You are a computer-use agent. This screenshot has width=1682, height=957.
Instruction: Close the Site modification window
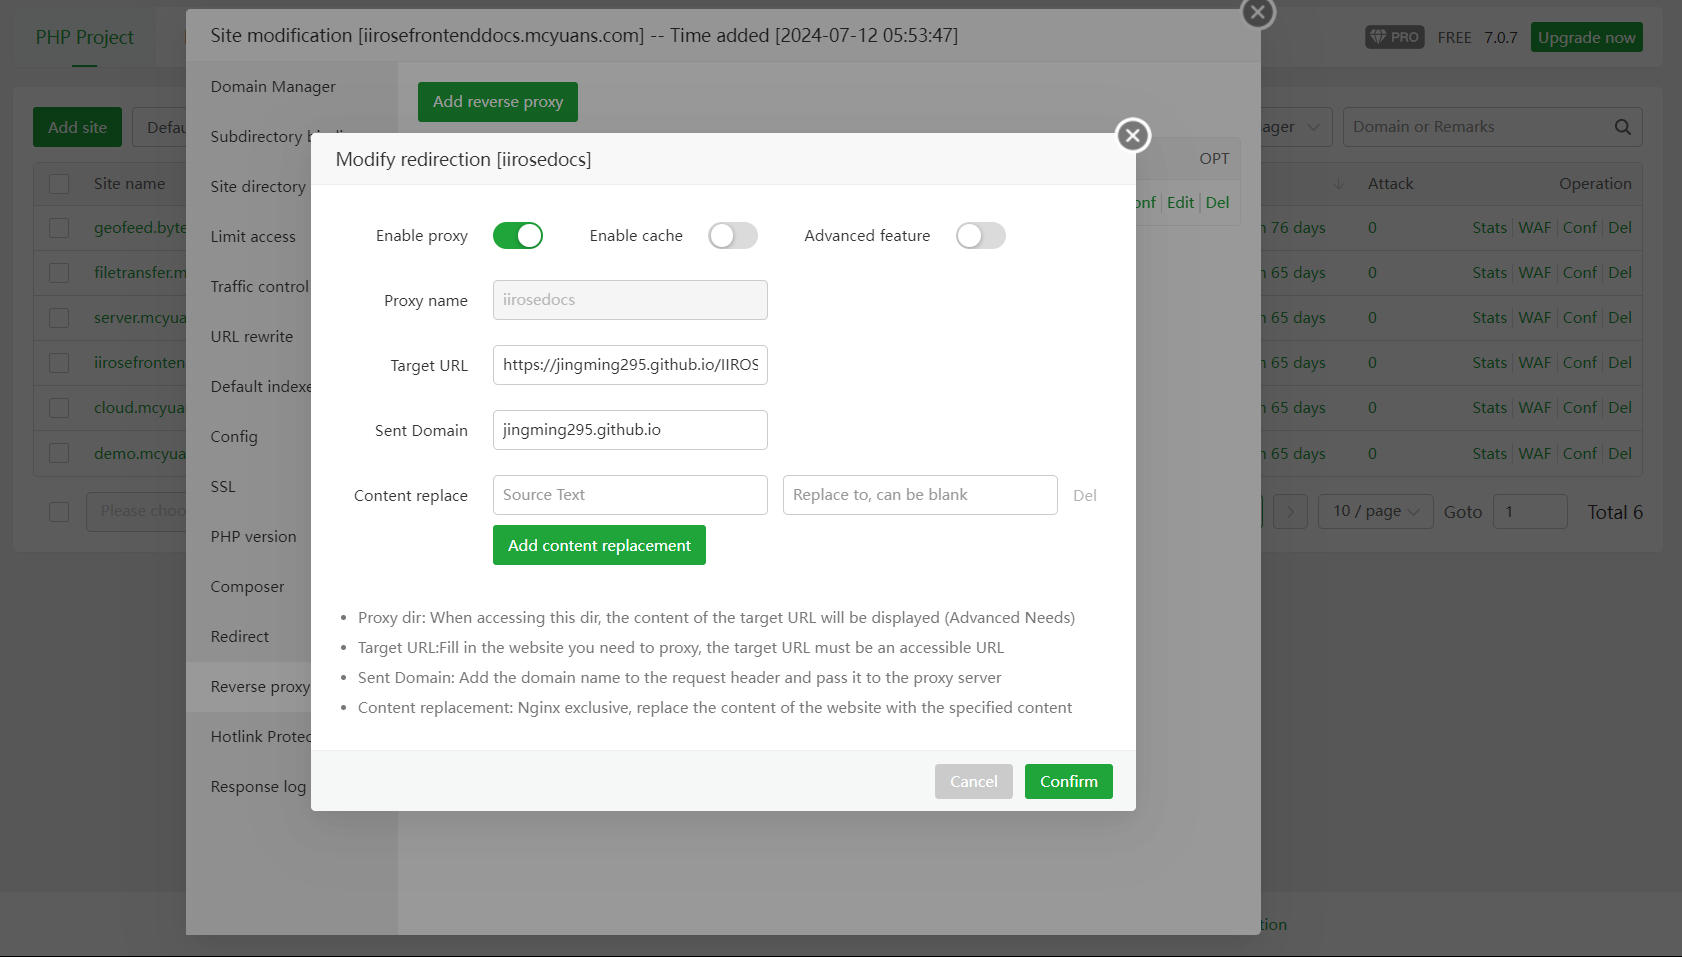coord(1257,12)
